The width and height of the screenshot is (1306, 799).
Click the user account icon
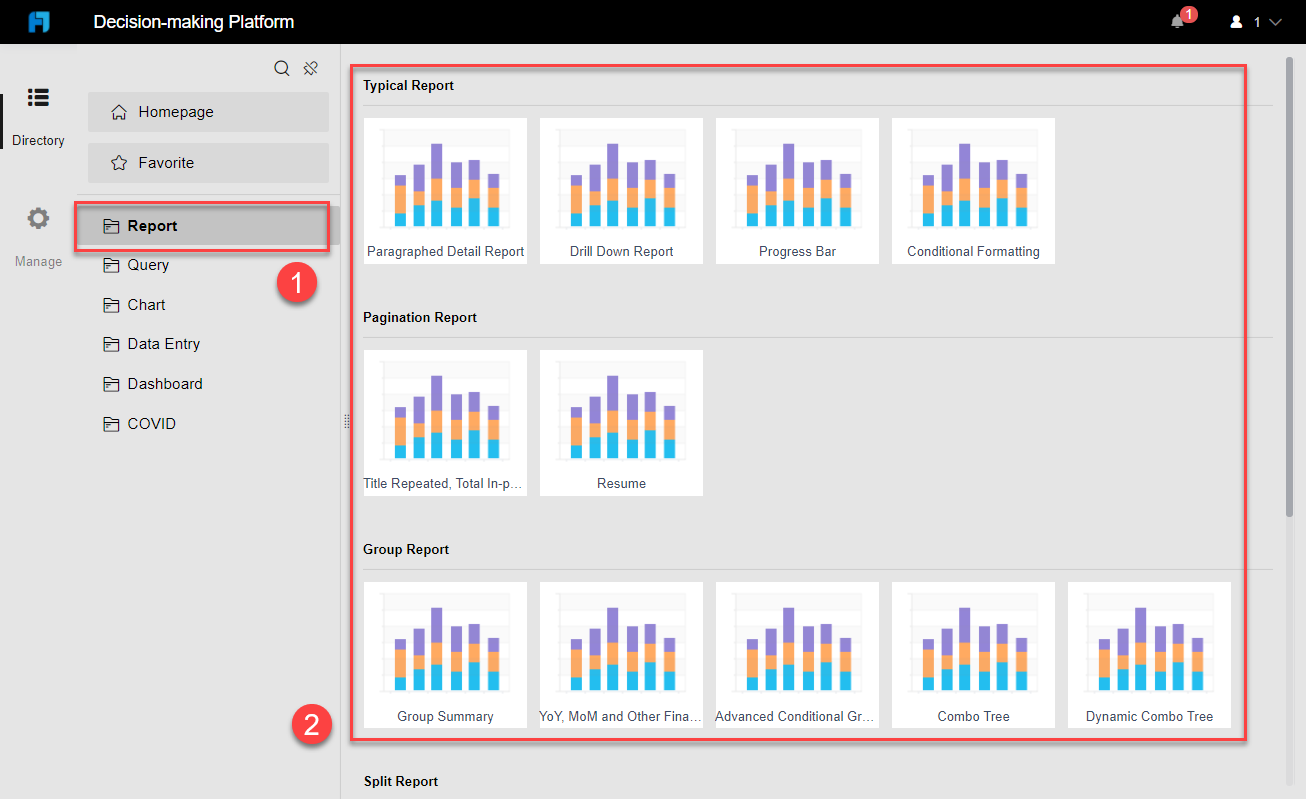1235,22
